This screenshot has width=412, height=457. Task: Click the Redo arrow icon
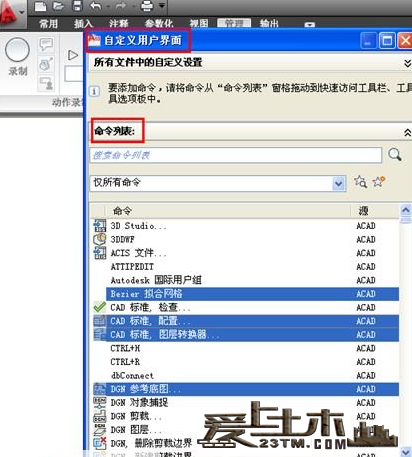point(121,6)
